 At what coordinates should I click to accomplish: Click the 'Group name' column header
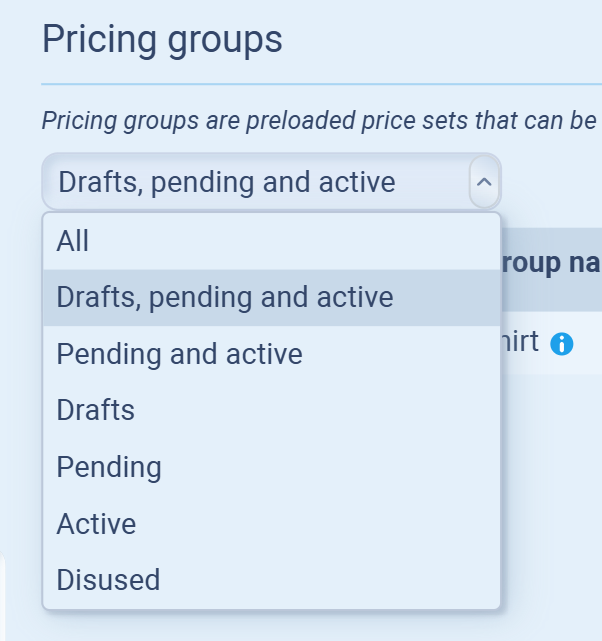550,264
